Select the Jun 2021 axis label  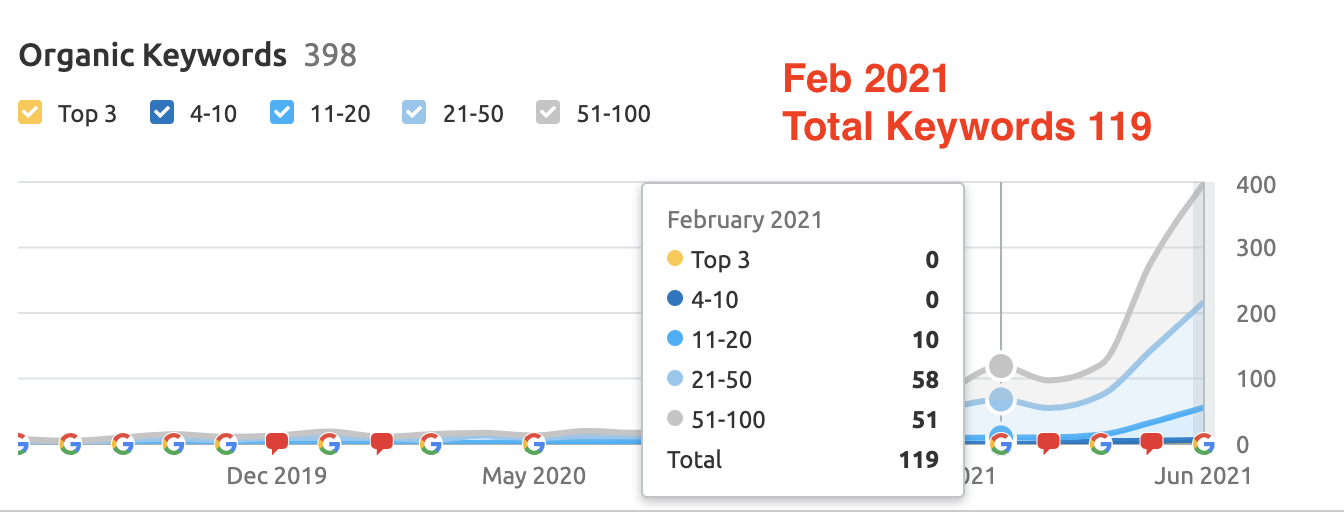click(x=1204, y=475)
